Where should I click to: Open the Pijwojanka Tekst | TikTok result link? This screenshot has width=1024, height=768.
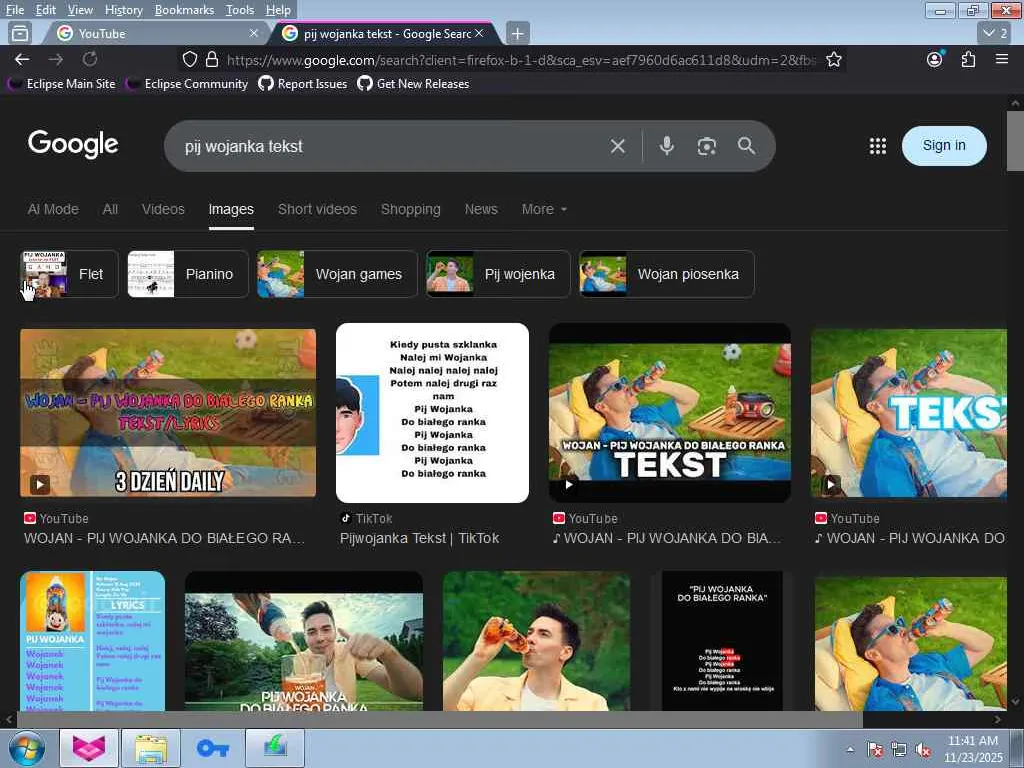coord(419,538)
